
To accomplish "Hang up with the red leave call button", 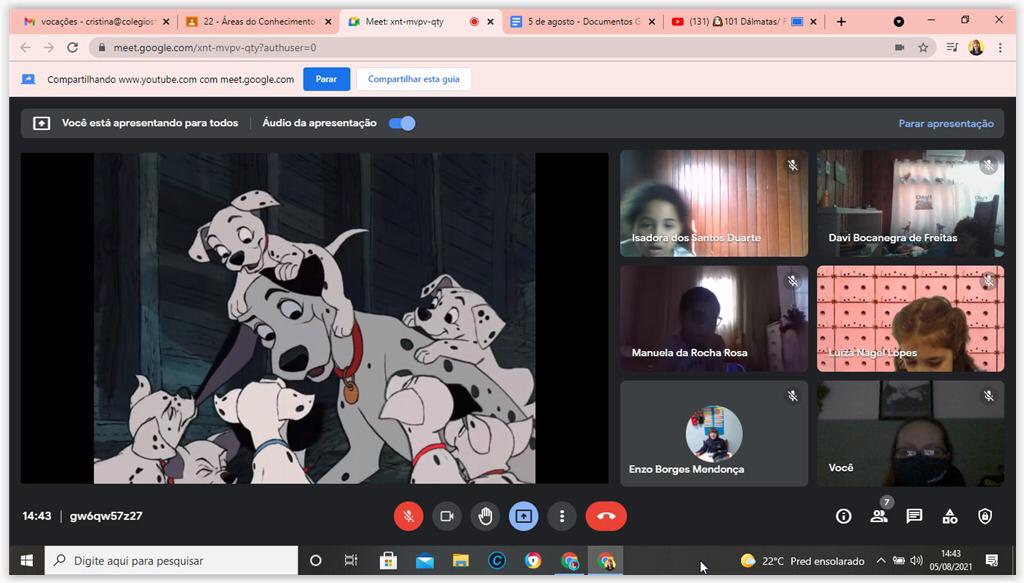I will click(x=606, y=516).
